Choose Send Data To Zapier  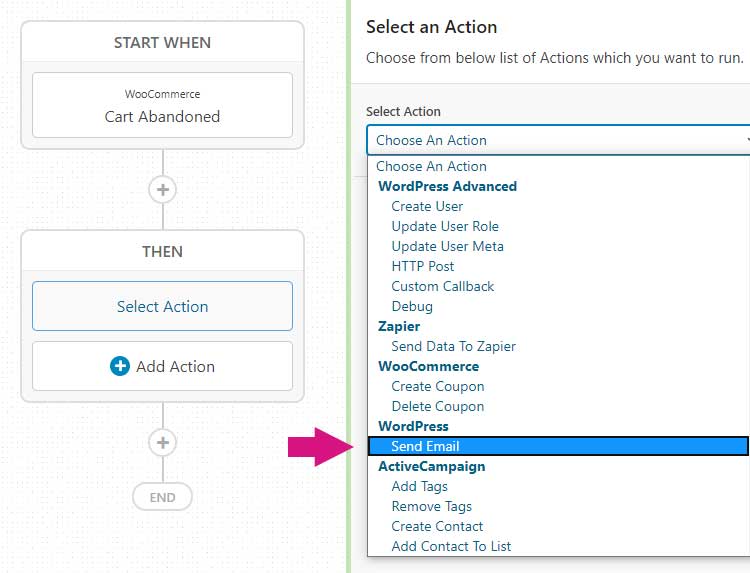453,346
